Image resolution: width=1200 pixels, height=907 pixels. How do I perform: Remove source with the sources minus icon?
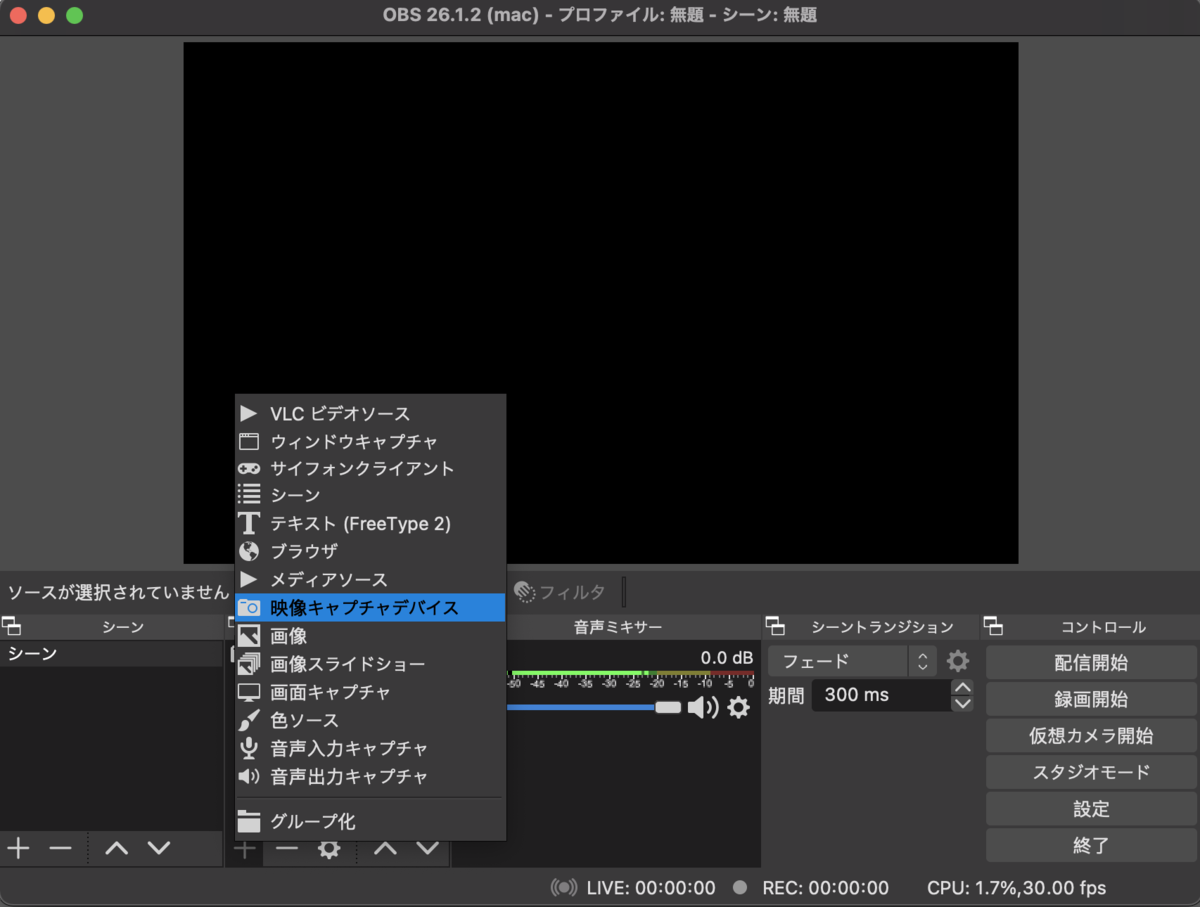(287, 849)
